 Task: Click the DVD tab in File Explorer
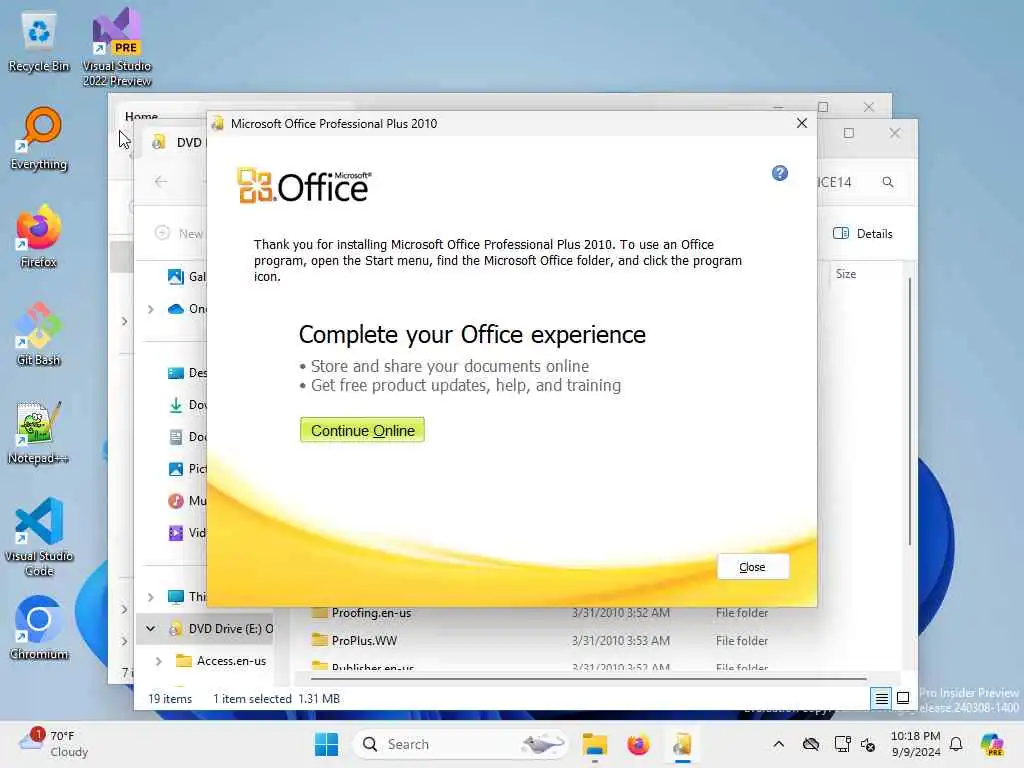pyautogui.click(x=178, y=142)
